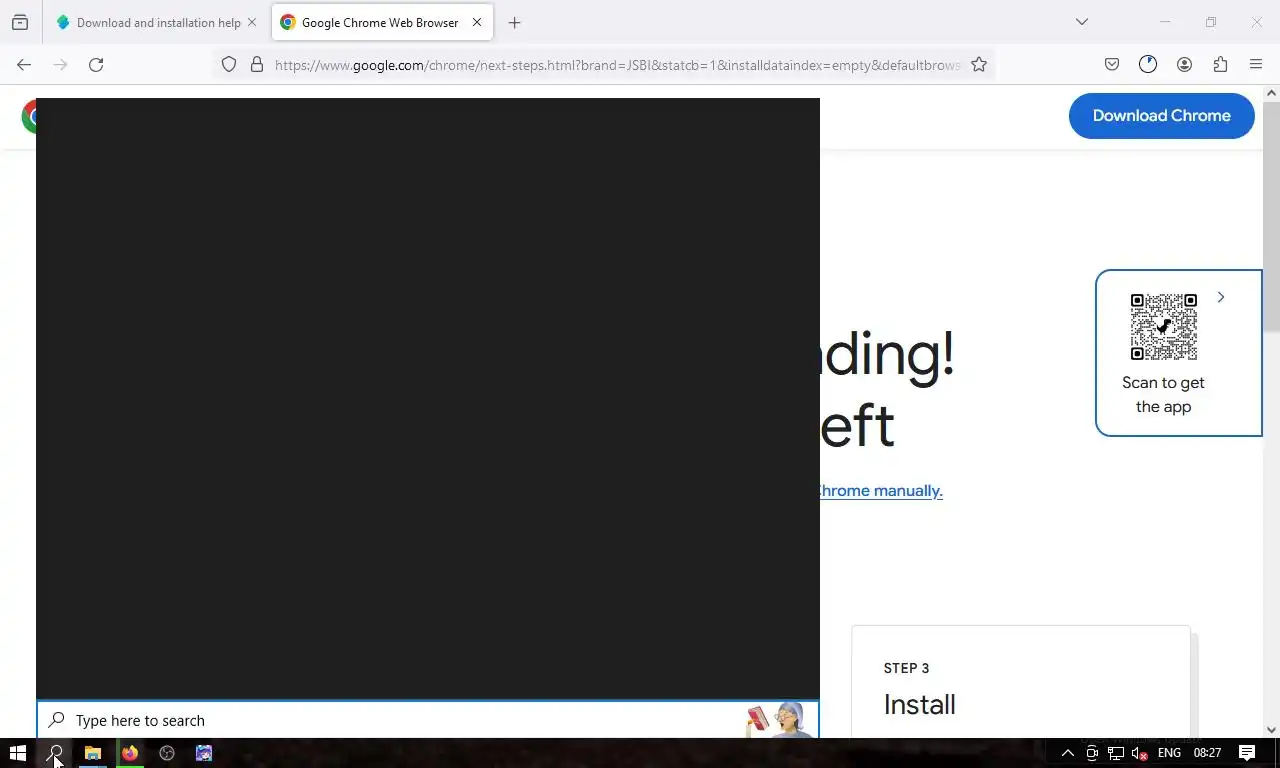Screen dimensions: 1280x768
Task: Open the colorful pinned taskbar app icon
Action: 204,753
